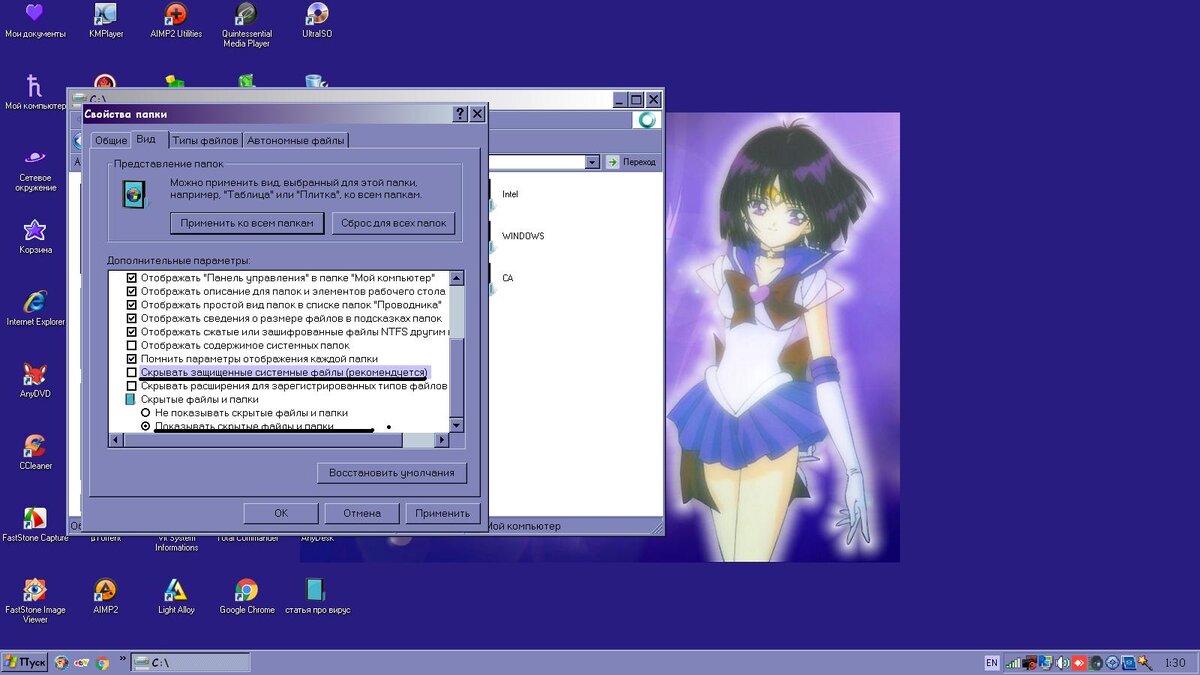Expand hidden Quick Launch items chevron
This screenshot has width=1200, height=675.
coord(123,659)
